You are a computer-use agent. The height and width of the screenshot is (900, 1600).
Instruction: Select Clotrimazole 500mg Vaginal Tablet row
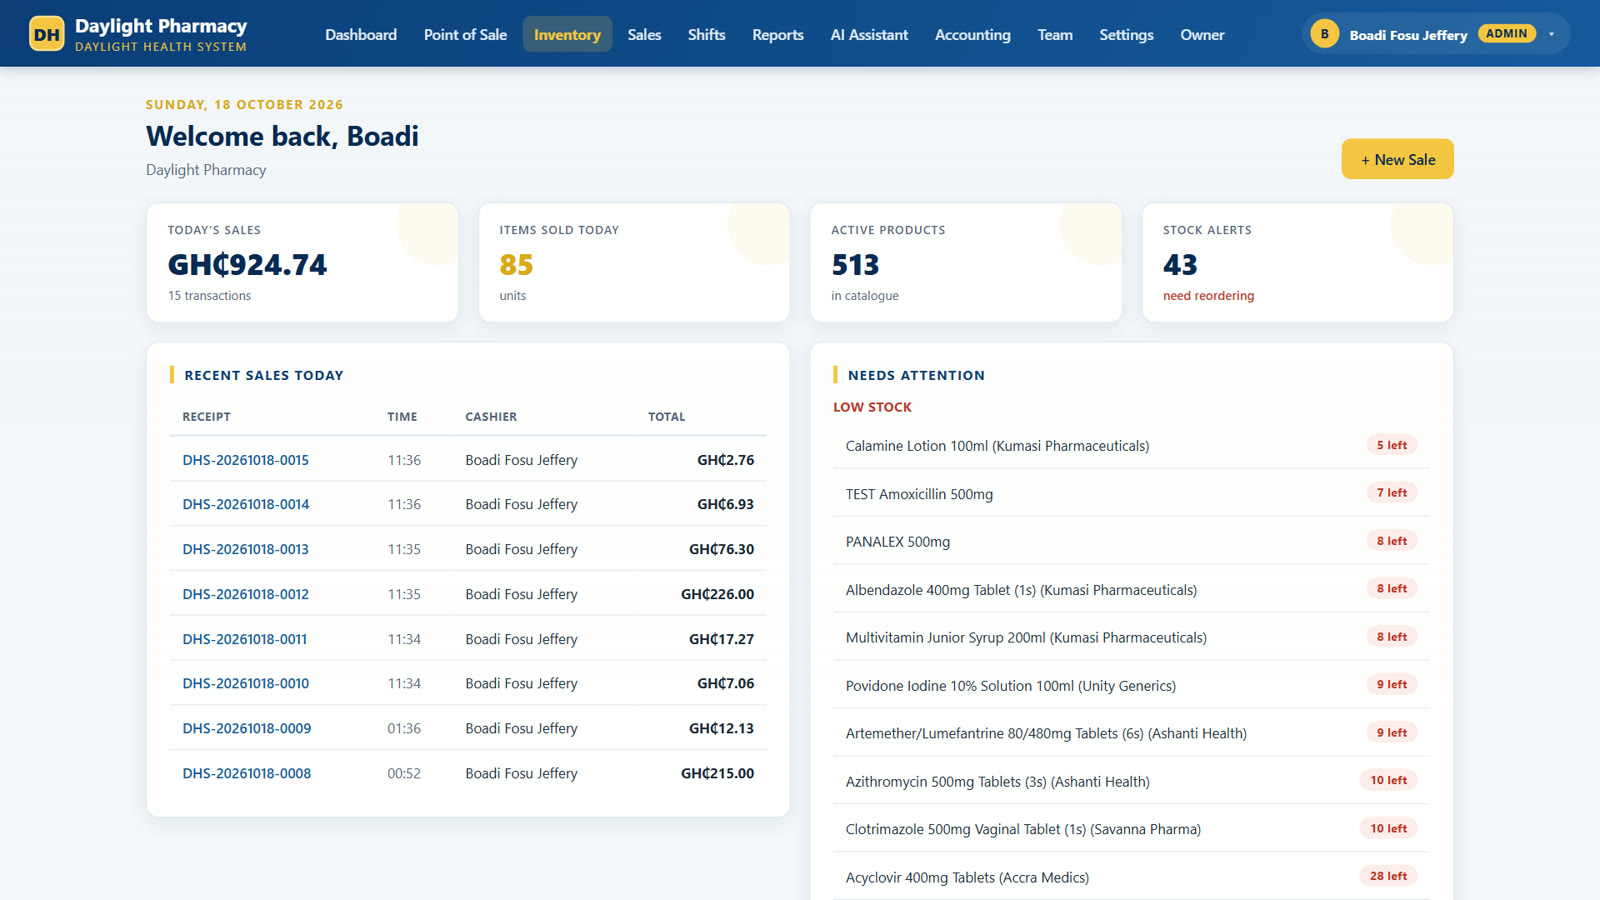pos(1131,829)
